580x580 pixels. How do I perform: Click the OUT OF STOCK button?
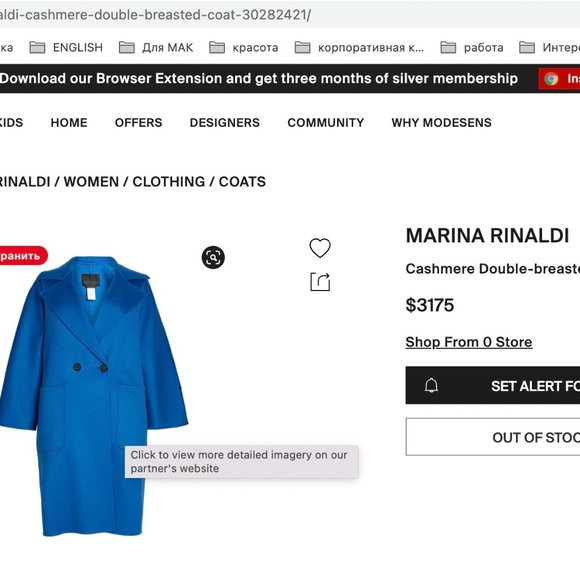[x=493, y=437]
